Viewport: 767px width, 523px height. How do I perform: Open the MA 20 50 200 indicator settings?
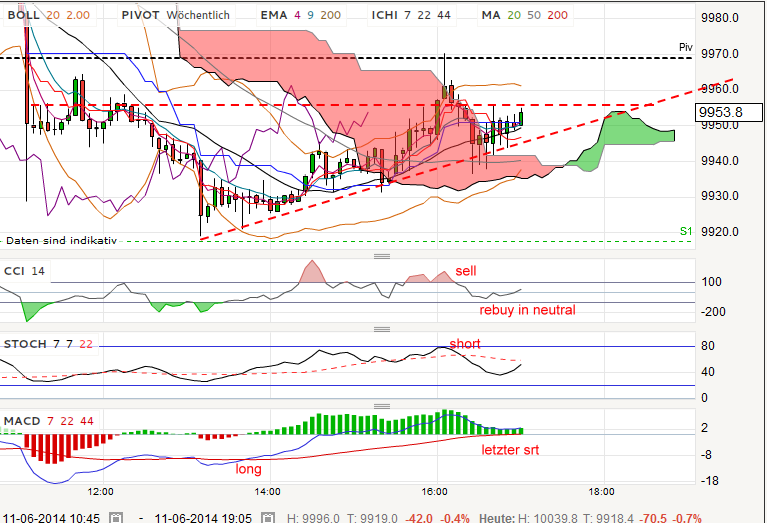(x=524, y=15)
